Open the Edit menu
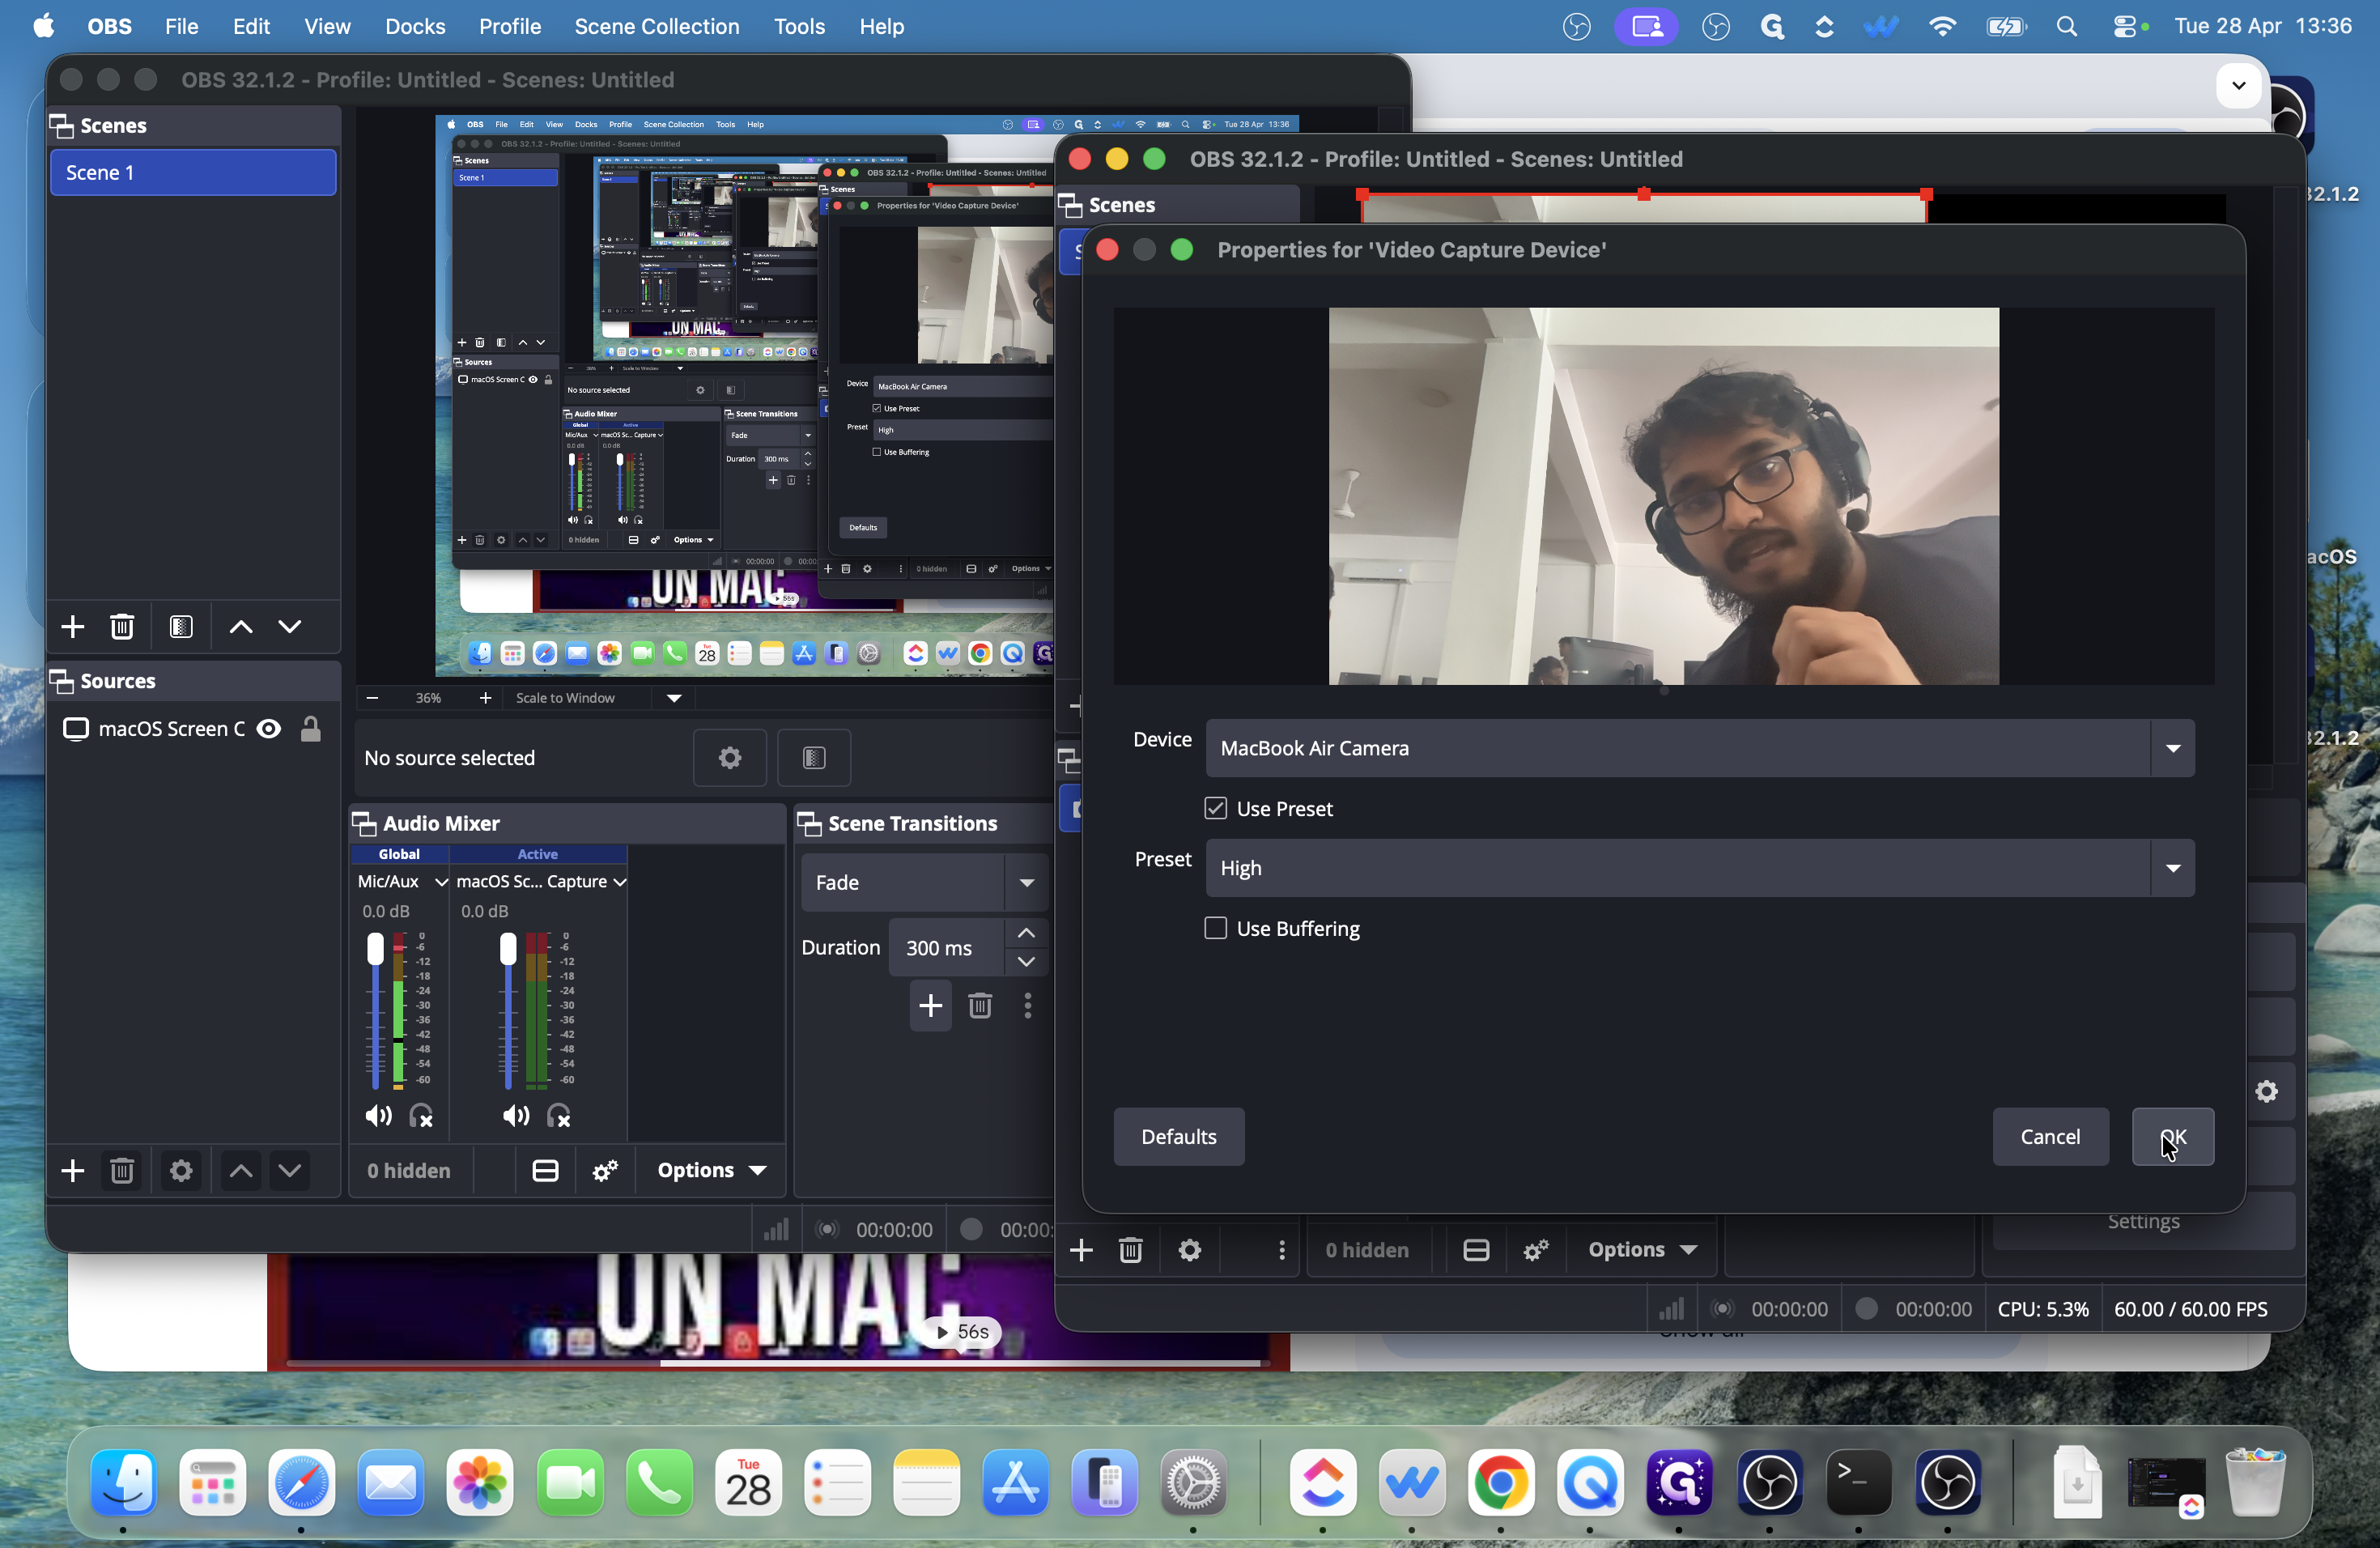2380x1548 pixels. pos(251,26)
